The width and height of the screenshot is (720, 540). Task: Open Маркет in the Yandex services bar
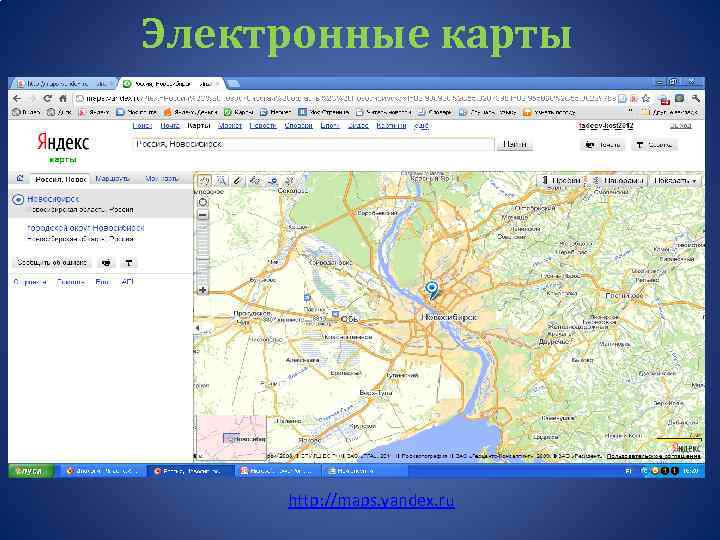tap(230, 125)
